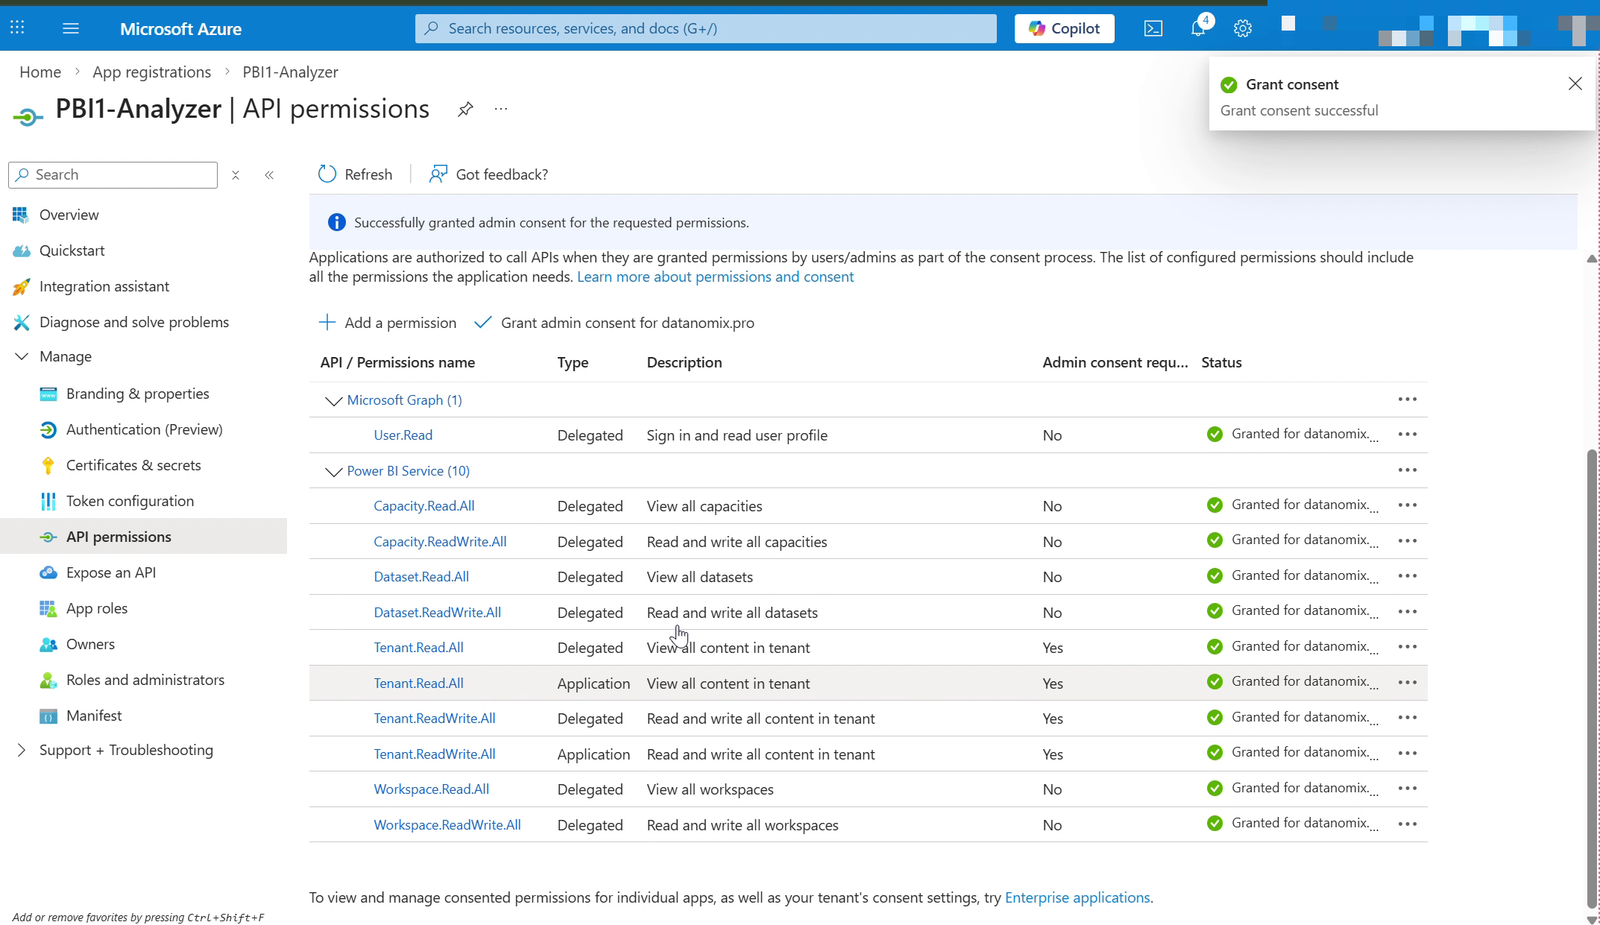Open Dataset.ReadWrite.All permission
The width and height of the screenshot is (1600, 925).
click(x=437, y=612)
